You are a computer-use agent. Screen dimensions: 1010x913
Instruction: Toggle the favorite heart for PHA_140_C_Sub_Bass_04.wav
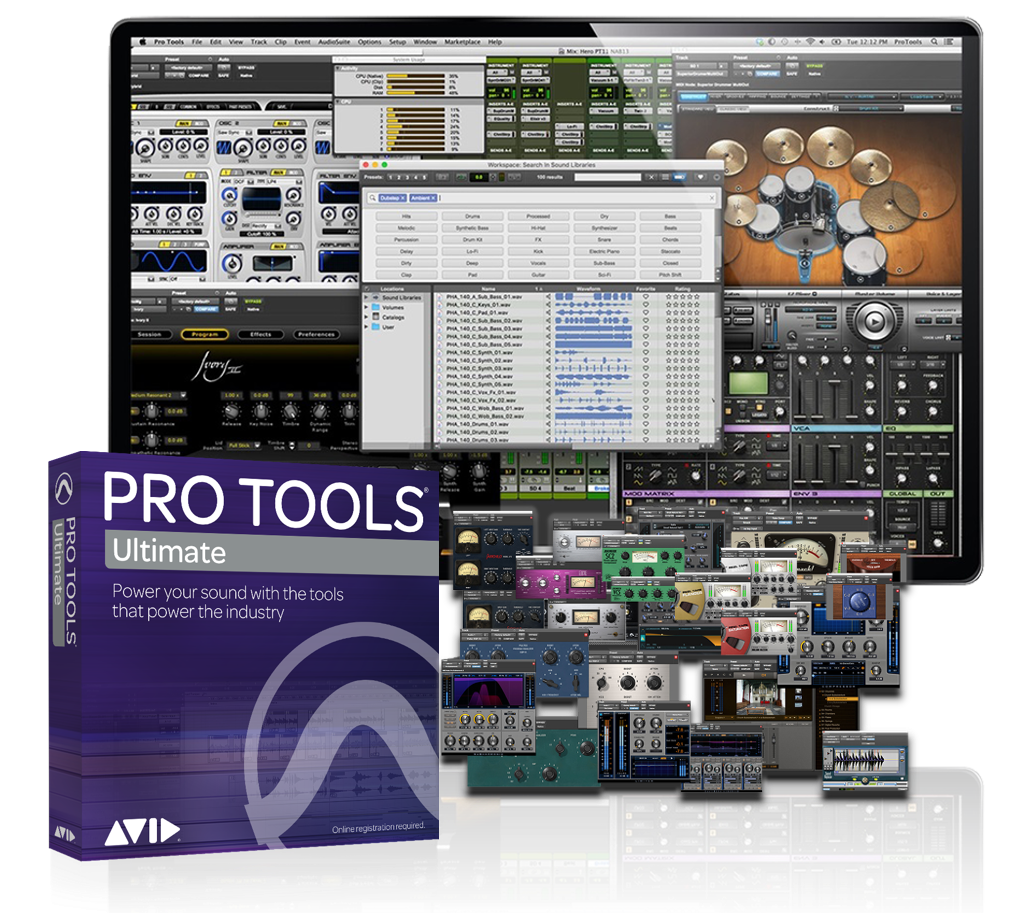tap(646, 336)
